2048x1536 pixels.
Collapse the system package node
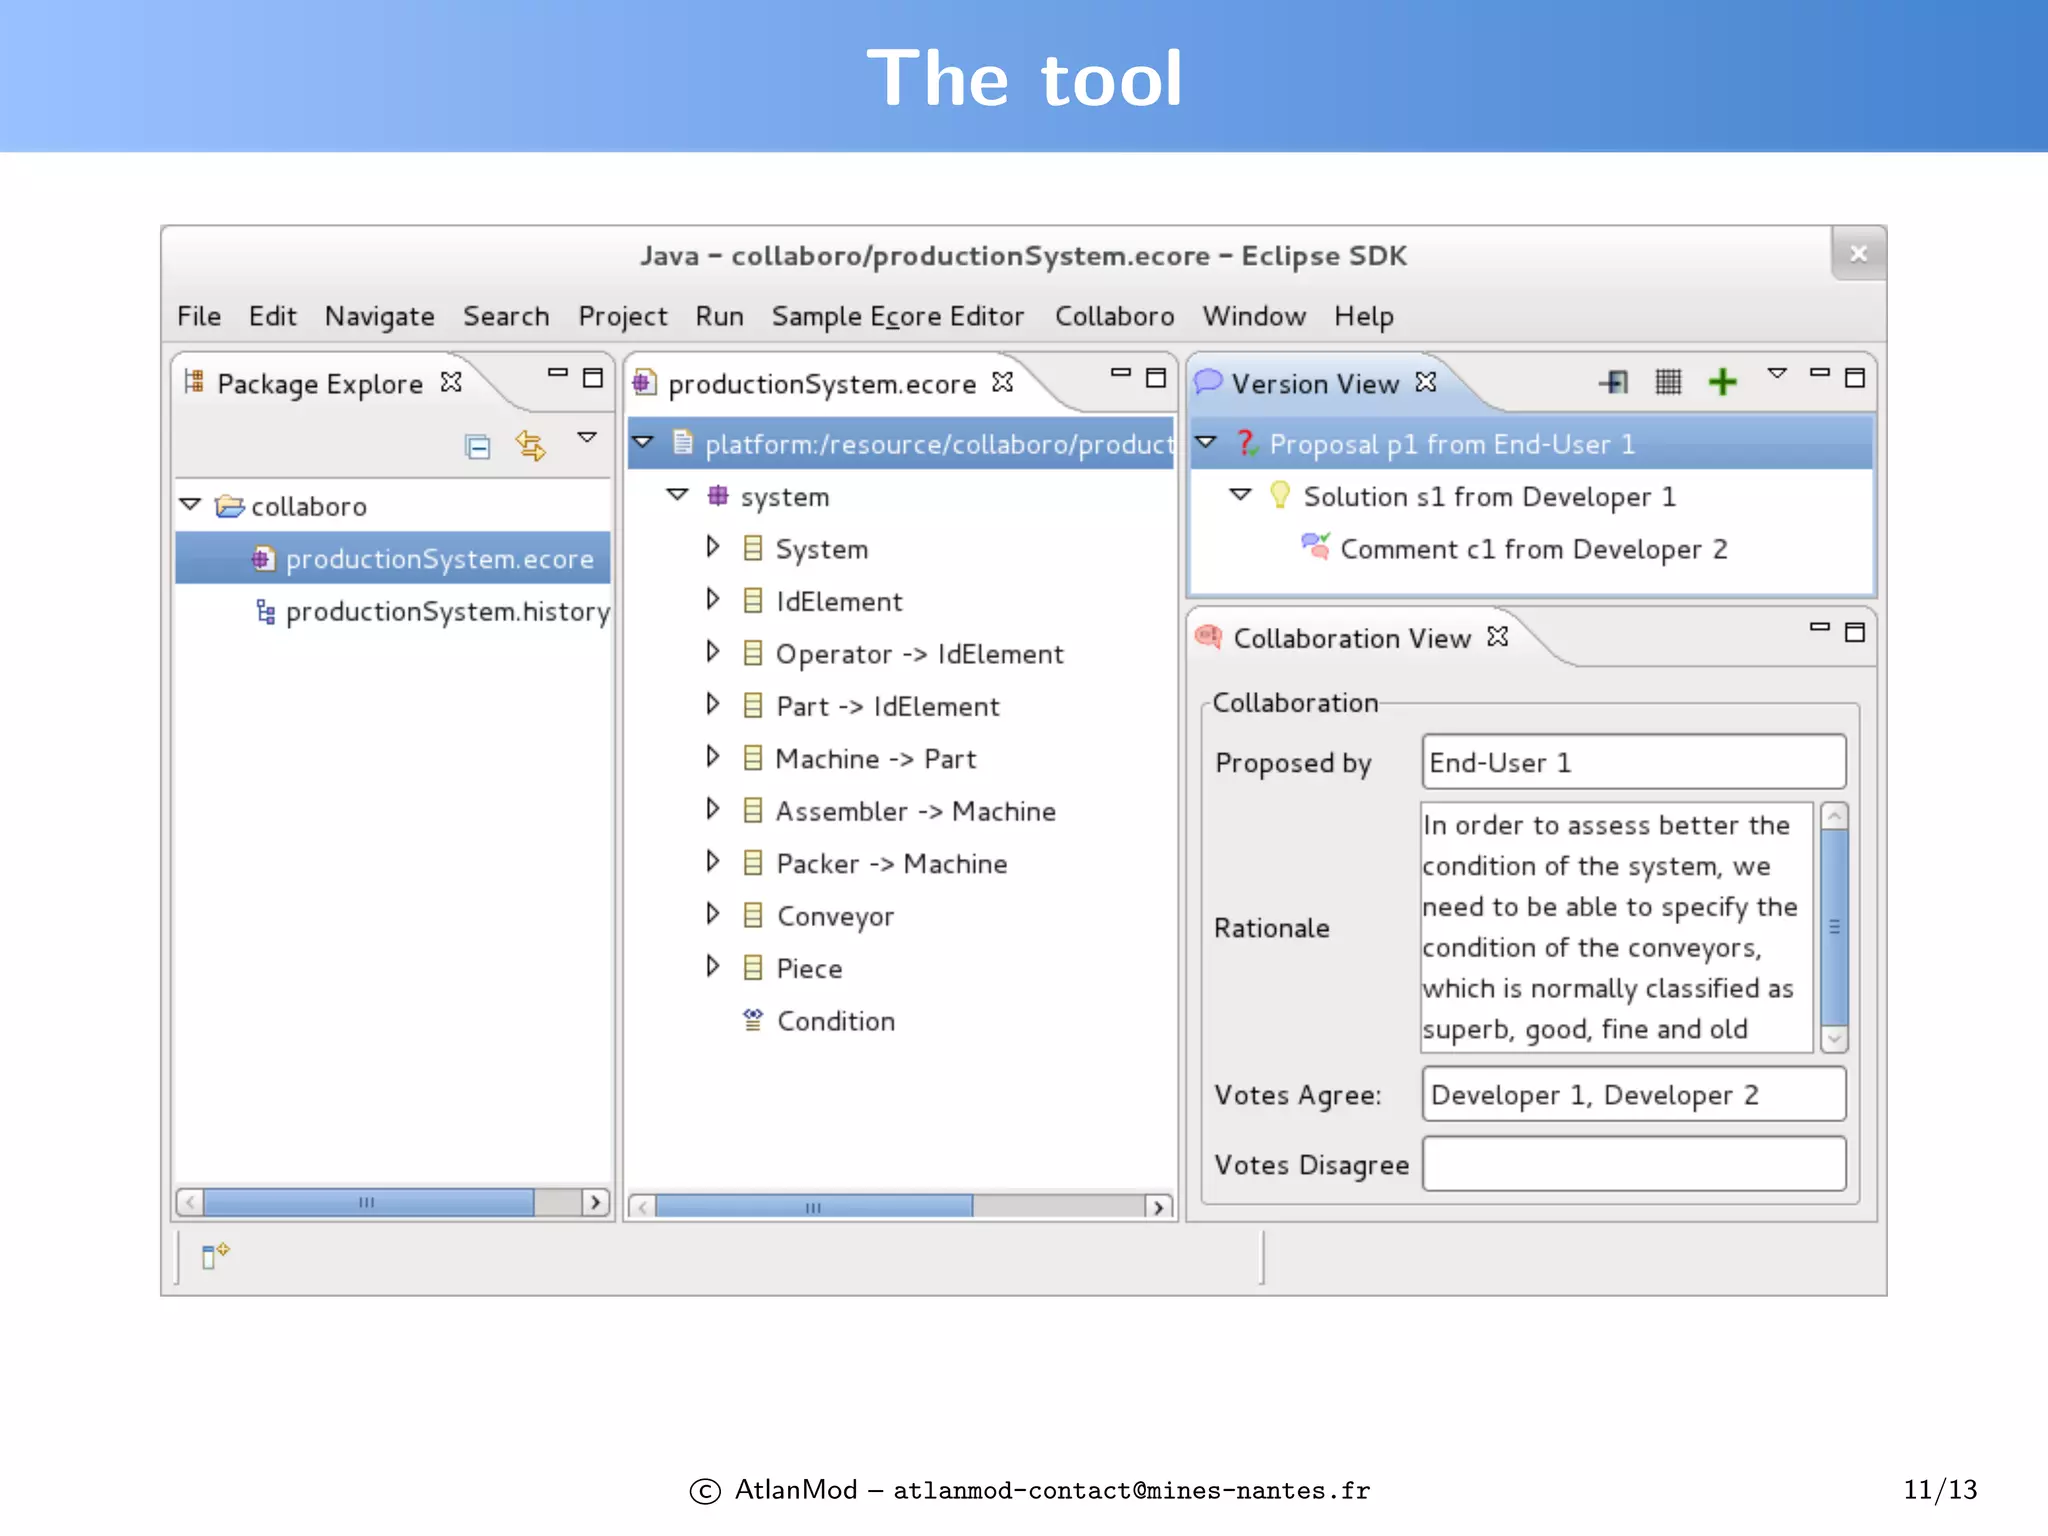pos(677,494)
